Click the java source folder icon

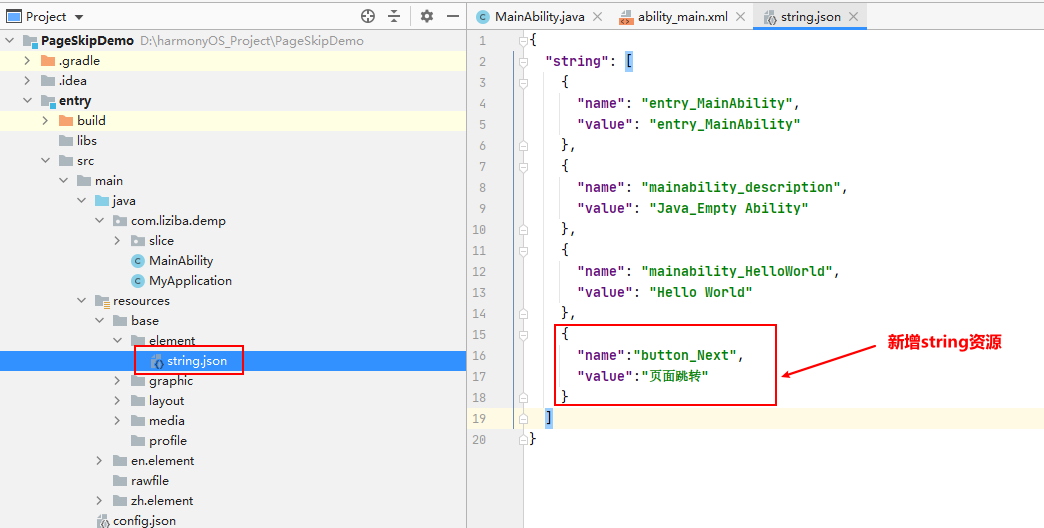point(102,200)
